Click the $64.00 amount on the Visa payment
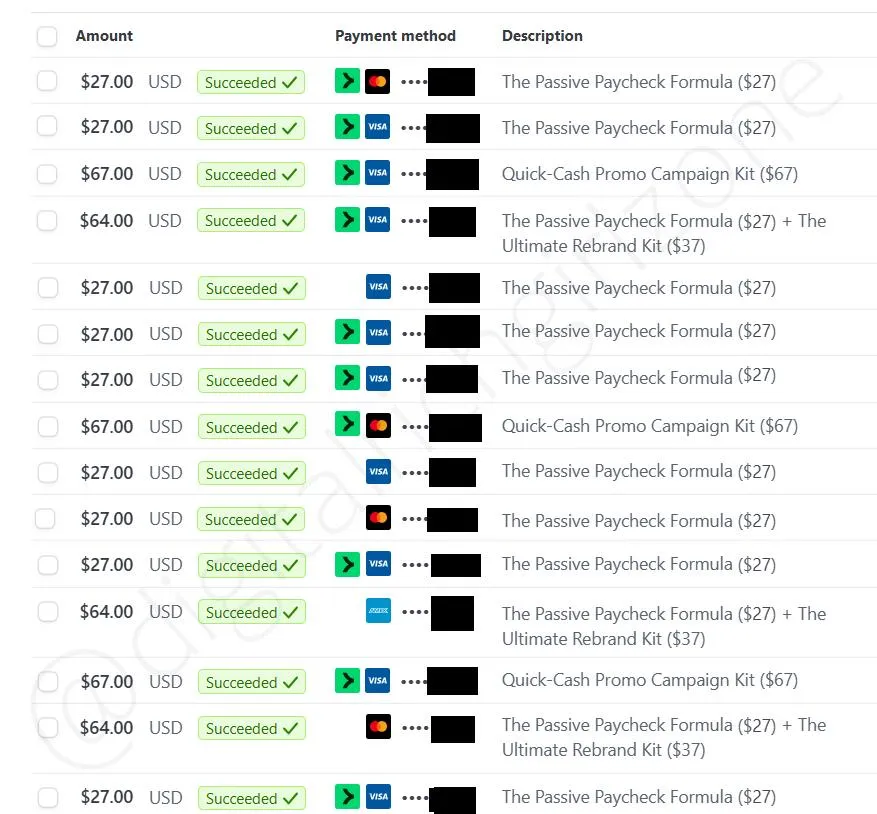 click(106, 220)
